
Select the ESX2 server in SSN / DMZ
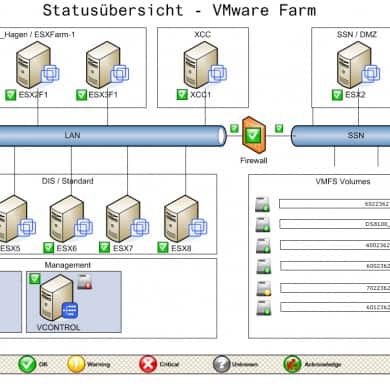pos(358,65)
